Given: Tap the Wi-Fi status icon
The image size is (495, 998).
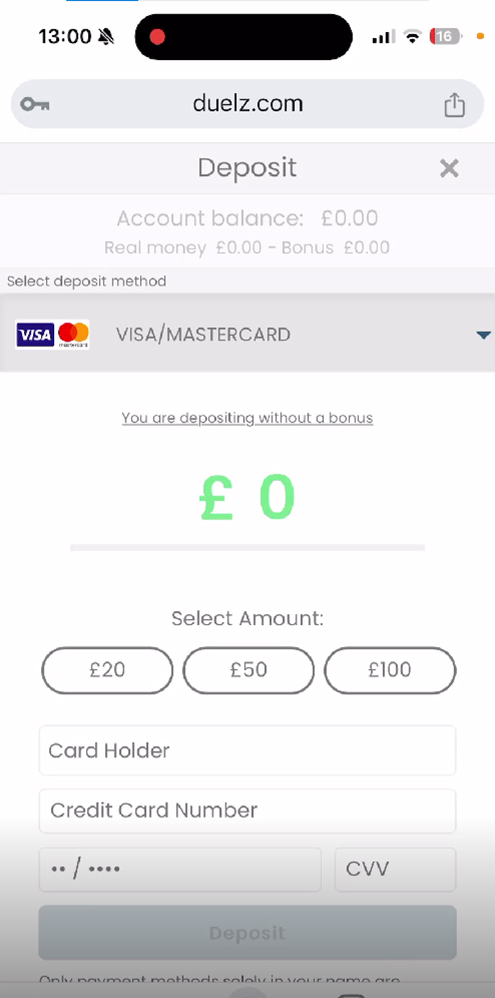Looking at the screenshot, I should 412,37.
